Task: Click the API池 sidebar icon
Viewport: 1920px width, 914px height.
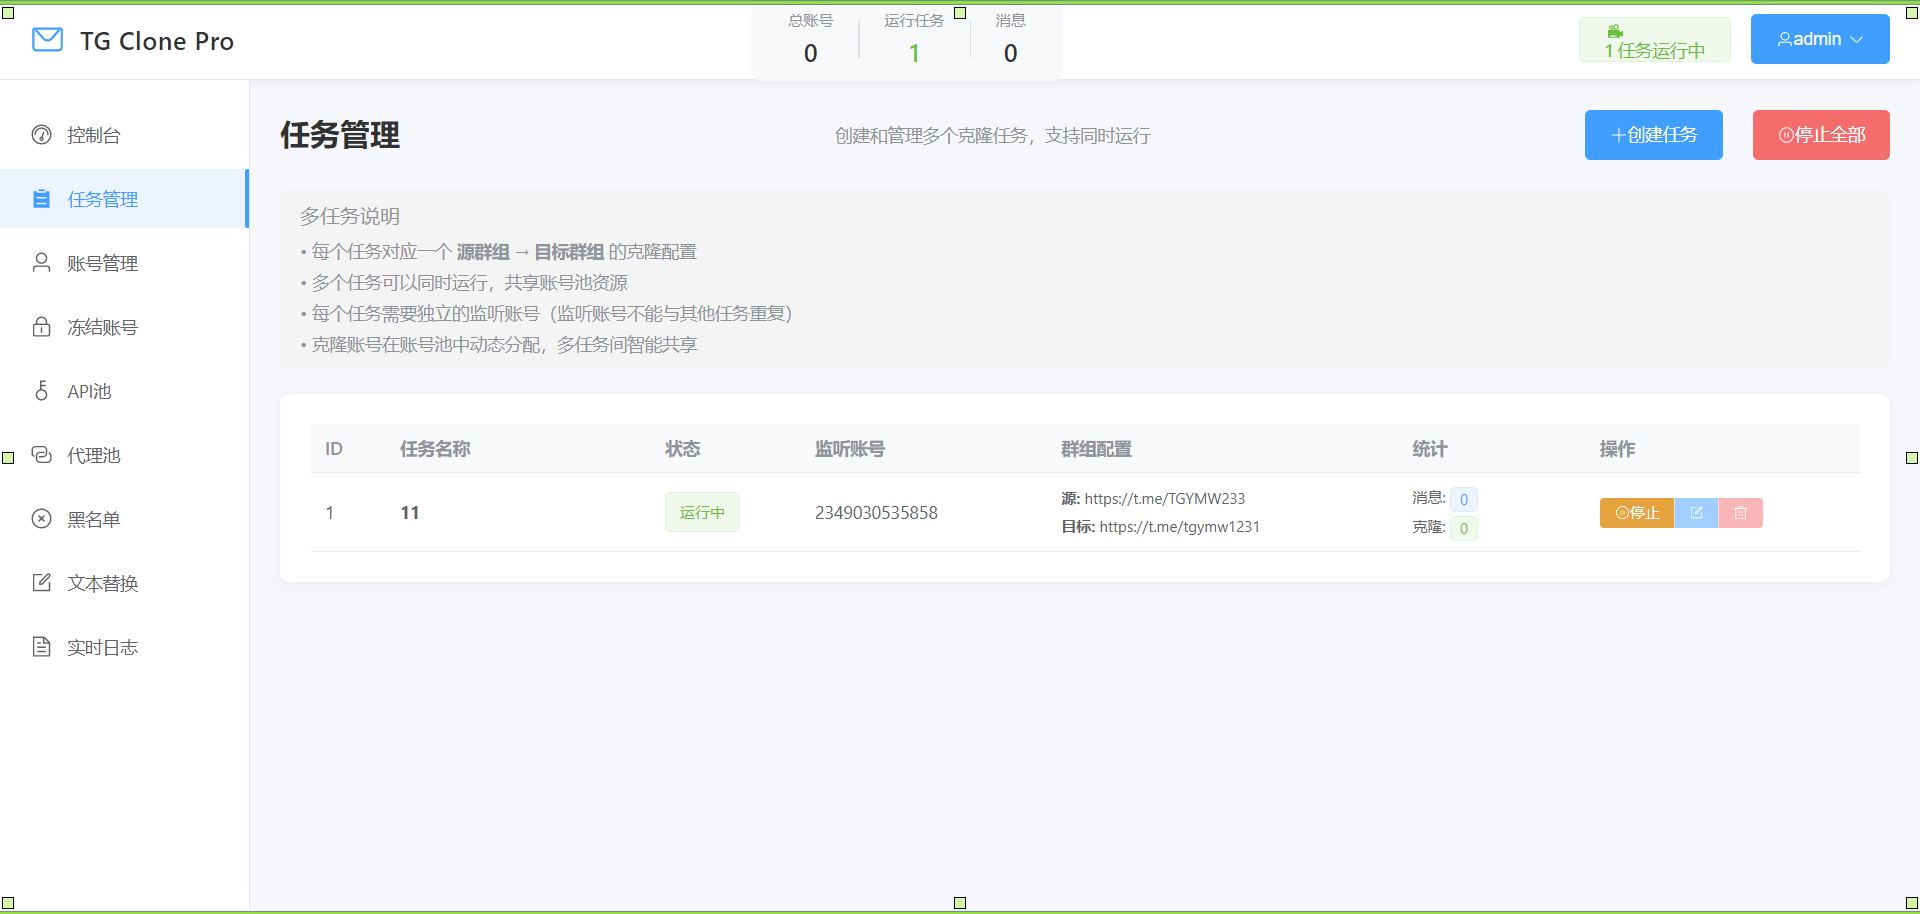Action: click(x=41, y=391)
